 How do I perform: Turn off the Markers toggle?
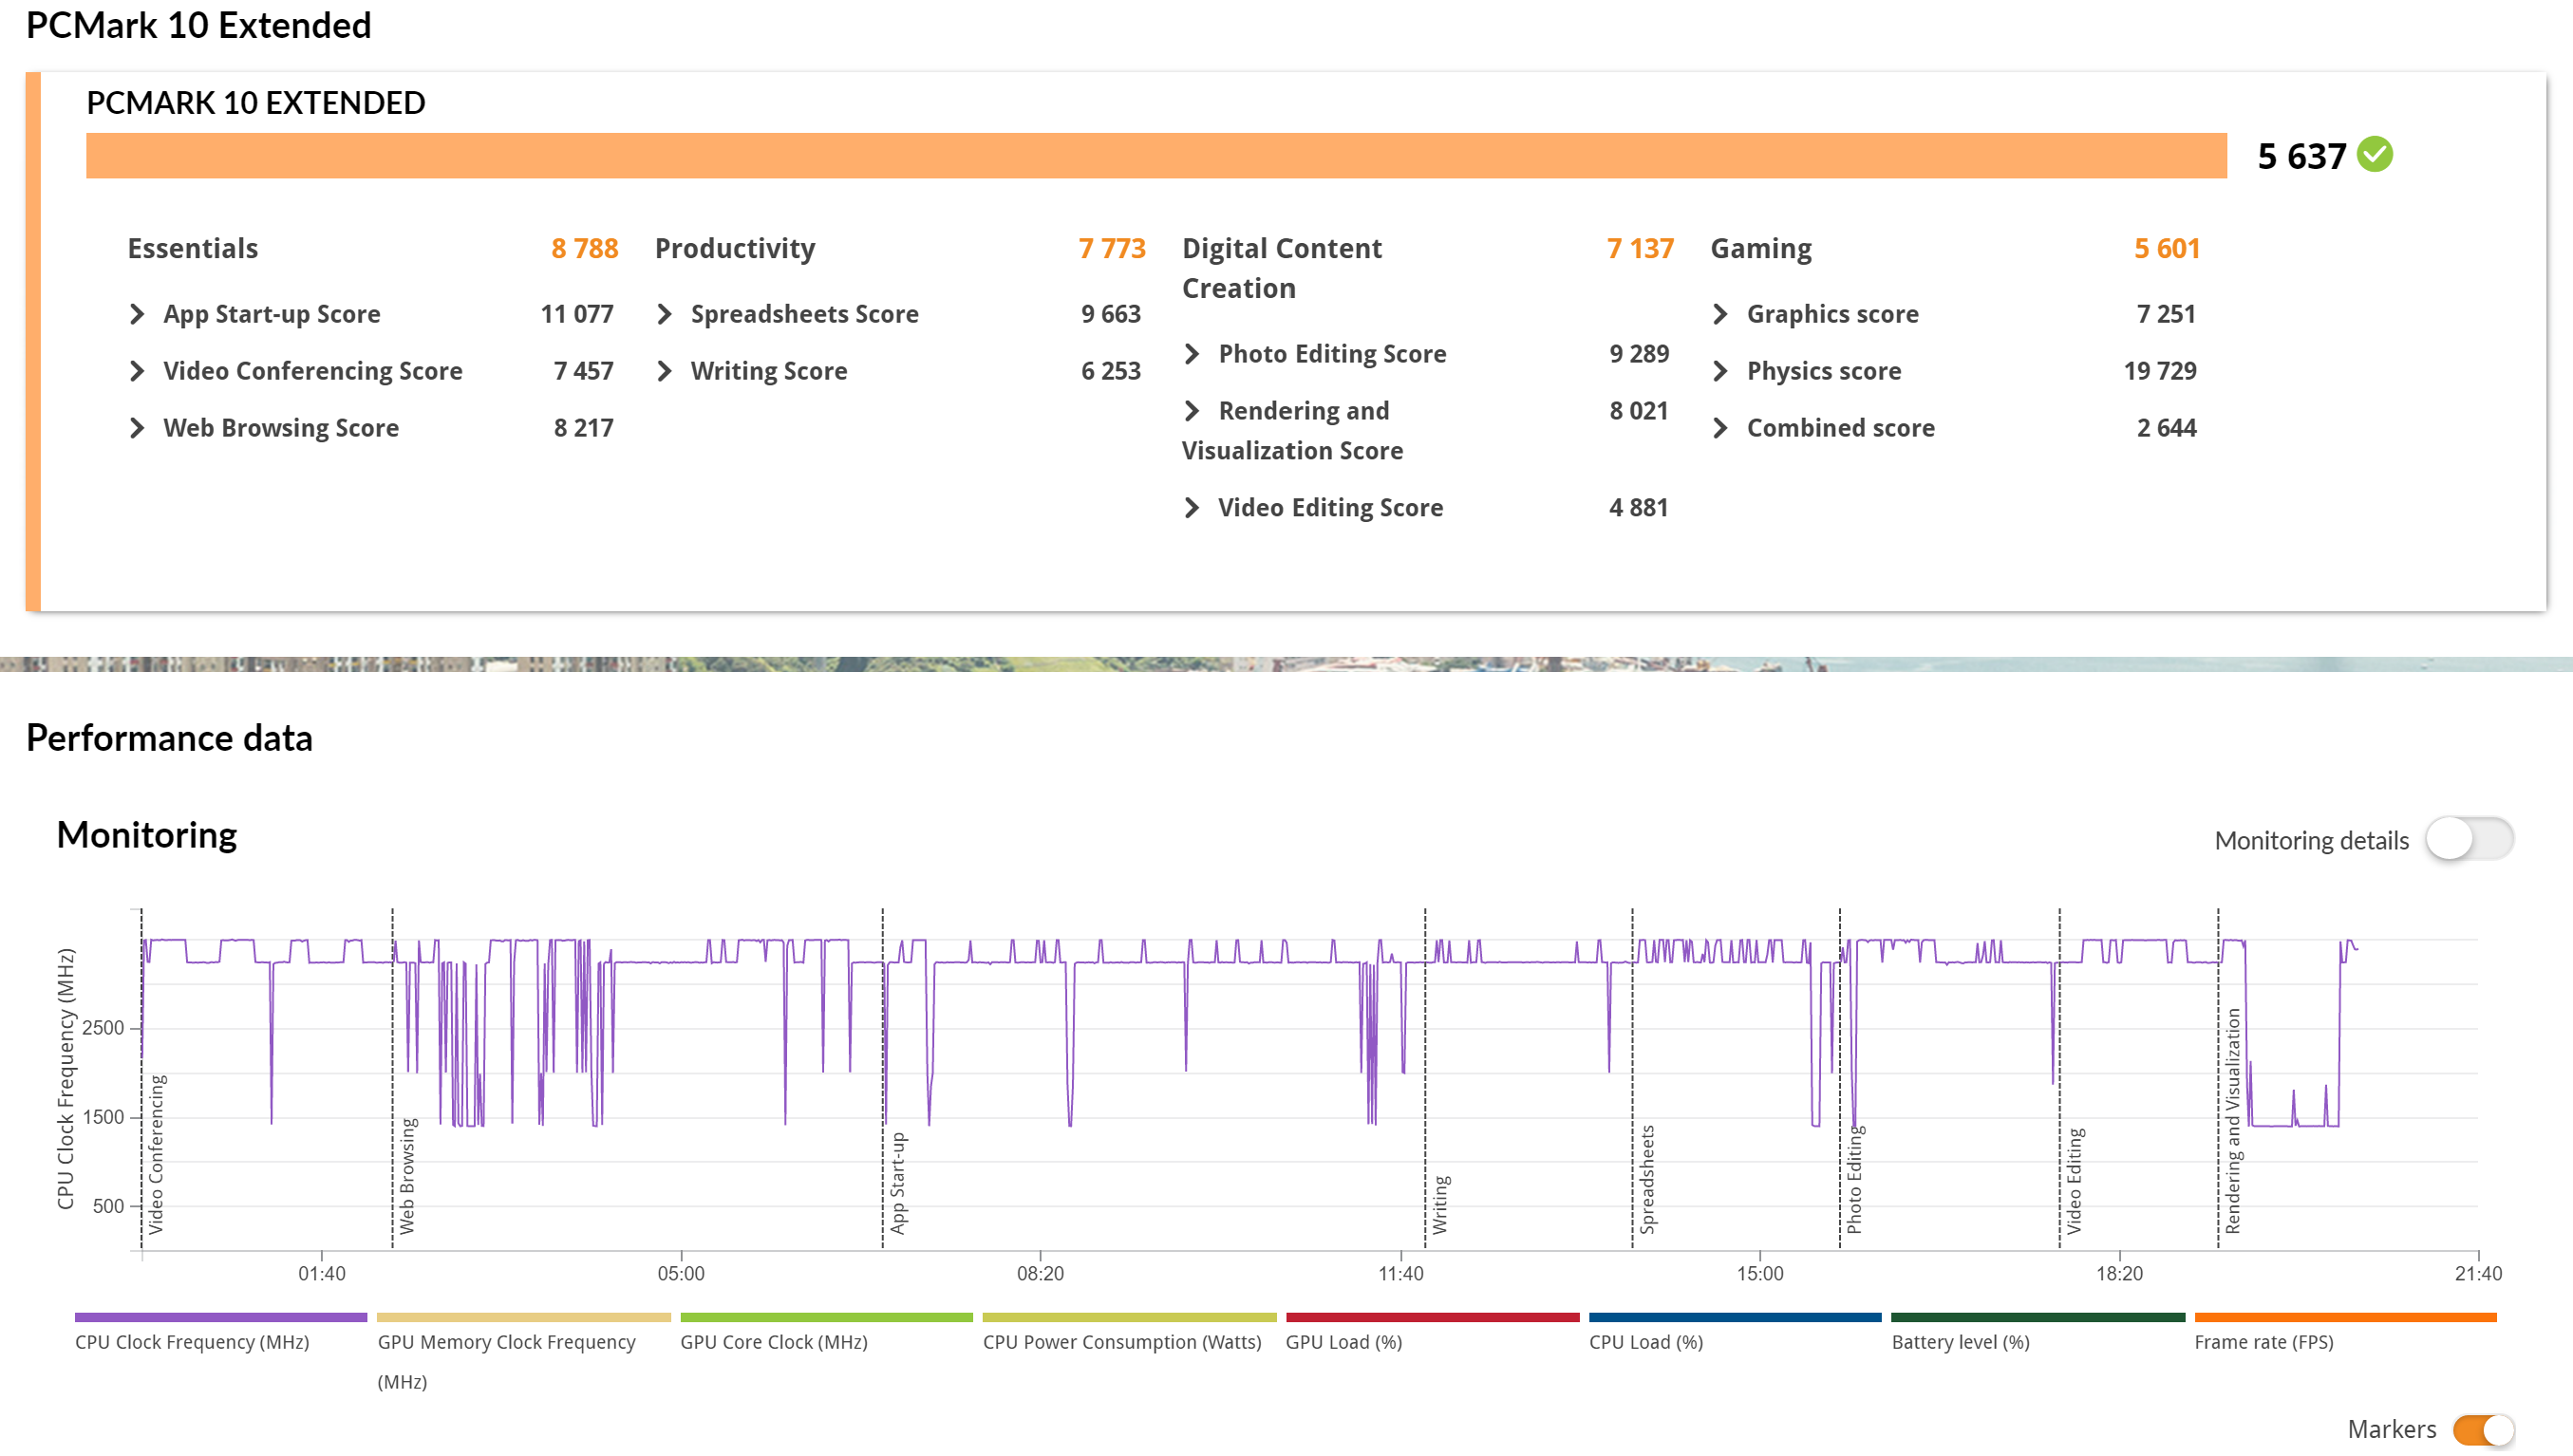(2483, 1430)
